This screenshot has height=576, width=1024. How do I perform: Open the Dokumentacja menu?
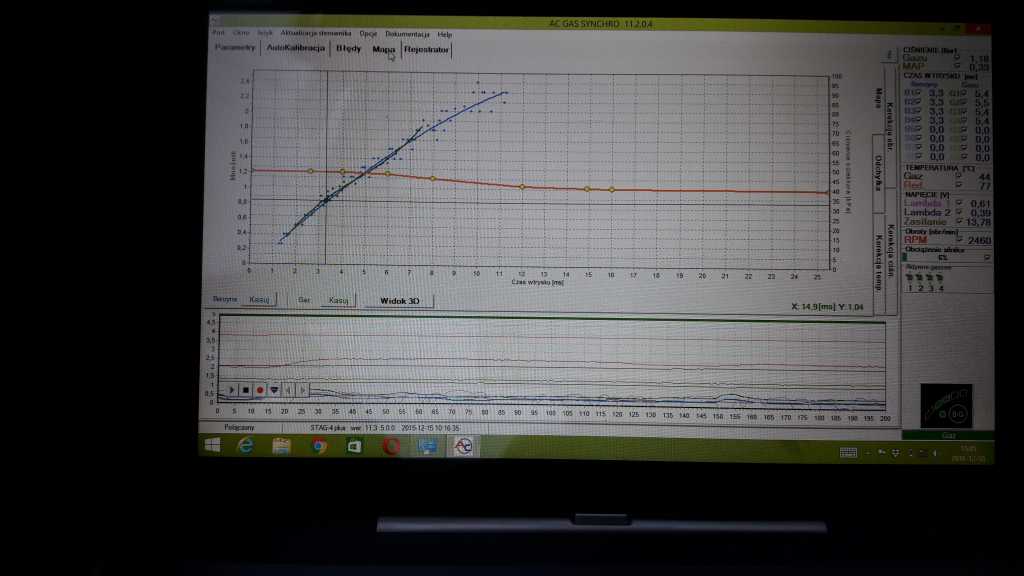click(x=407, y=34)
